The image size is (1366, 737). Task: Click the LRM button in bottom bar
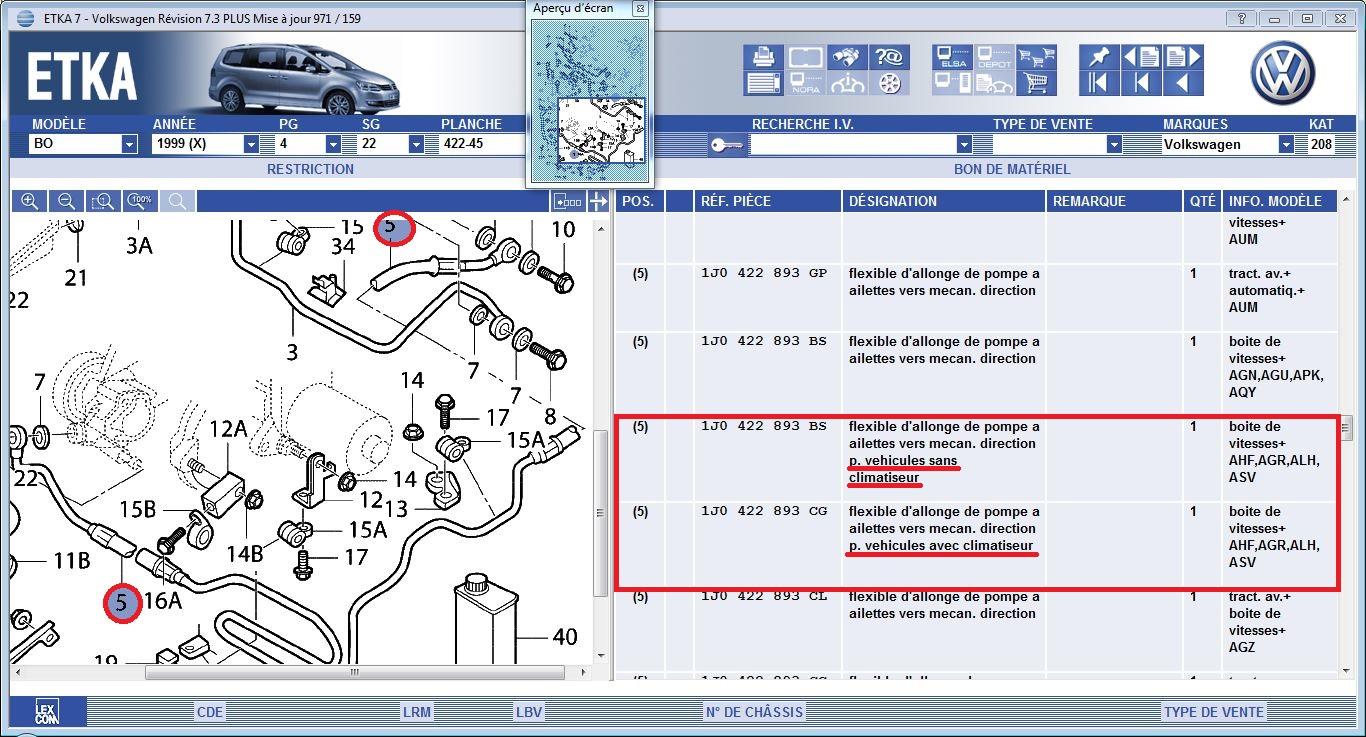click(x=416, y=712)
